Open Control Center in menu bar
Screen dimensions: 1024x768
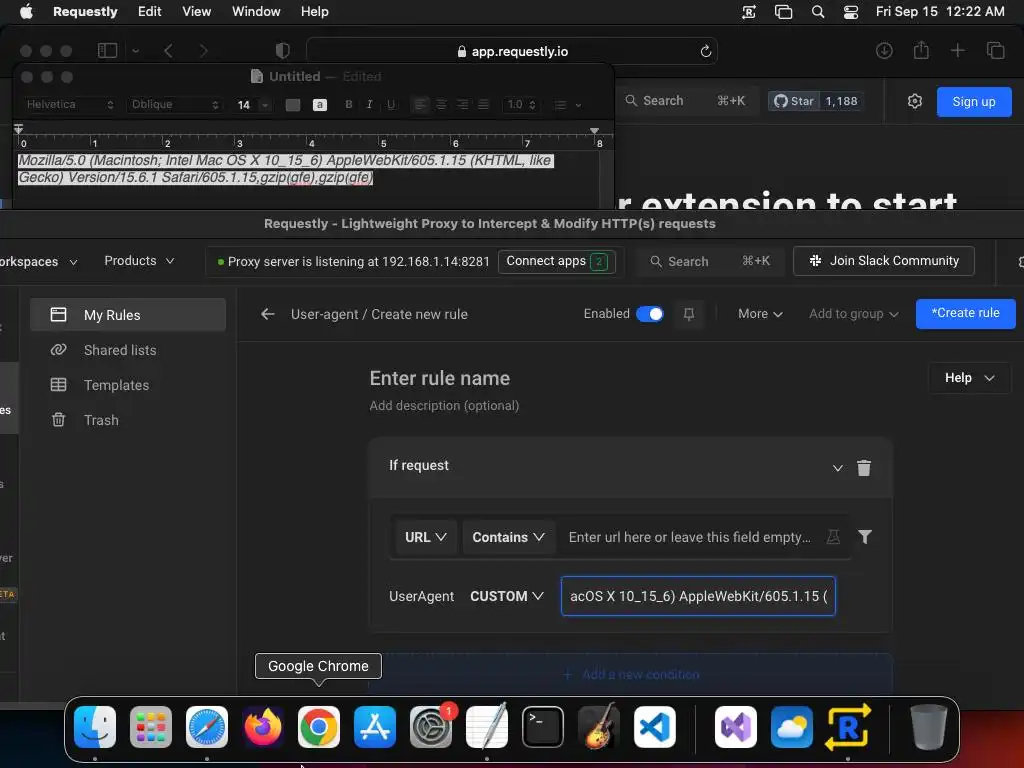(x=851, y=12)
